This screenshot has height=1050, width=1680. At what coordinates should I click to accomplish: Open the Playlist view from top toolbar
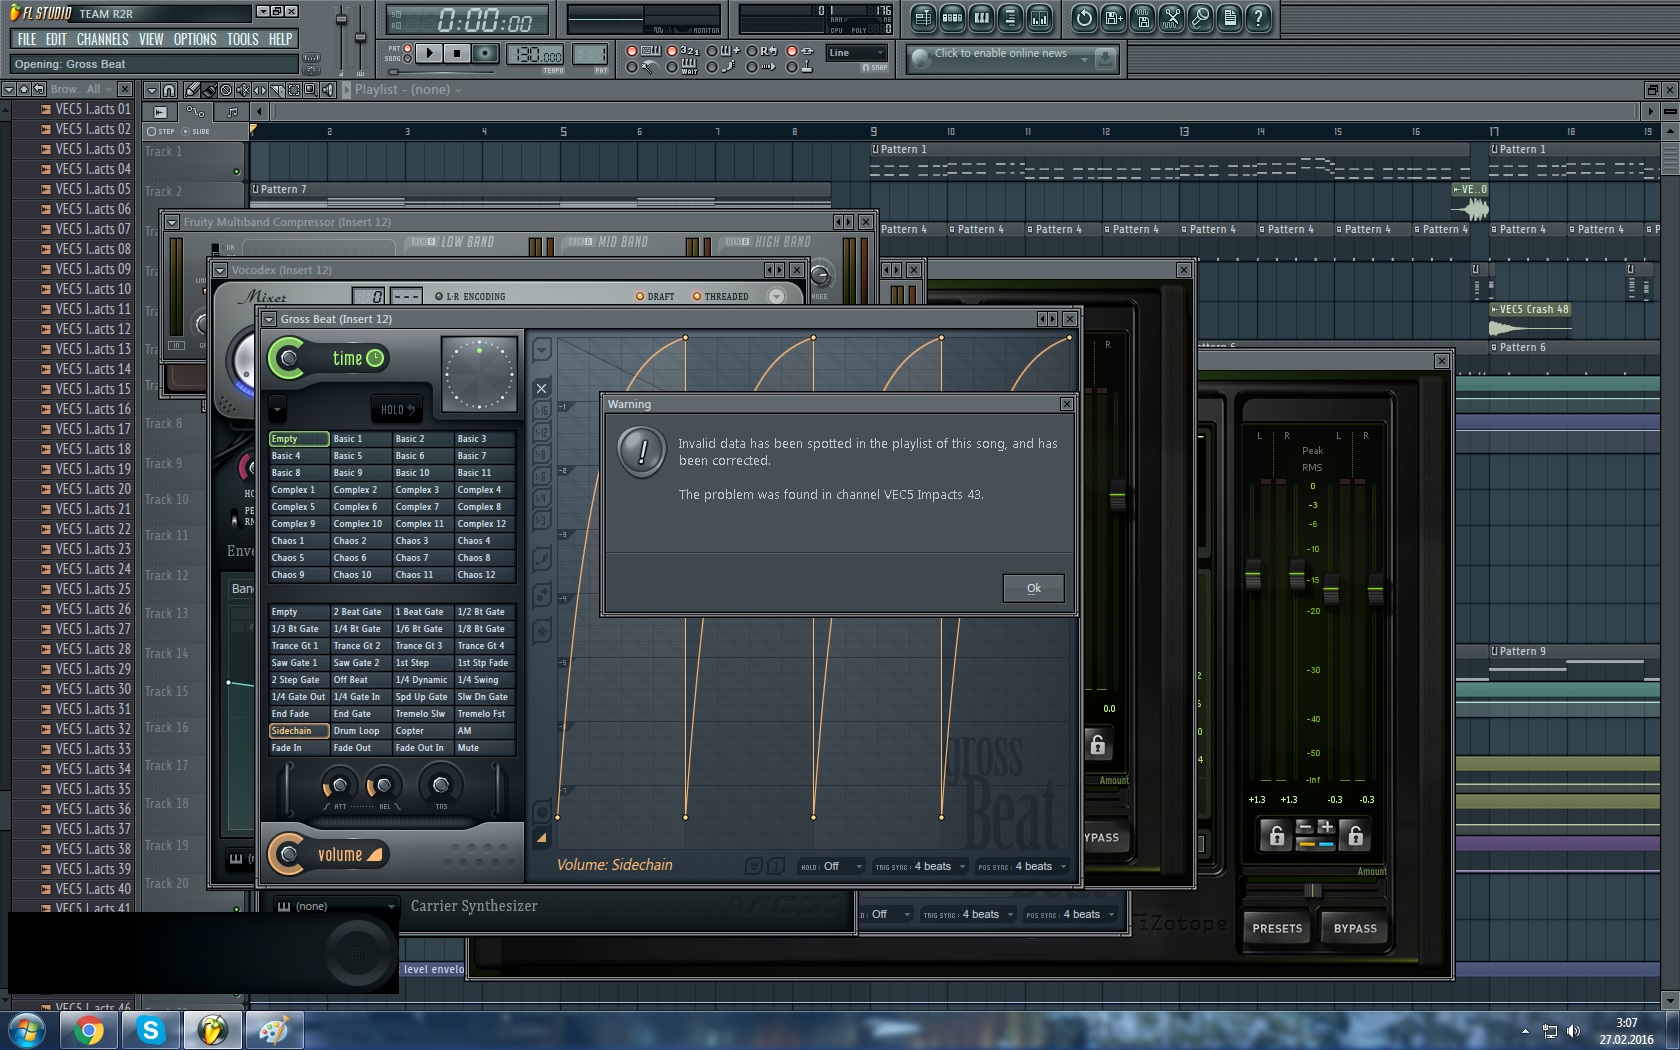click(x=923, y=17)
